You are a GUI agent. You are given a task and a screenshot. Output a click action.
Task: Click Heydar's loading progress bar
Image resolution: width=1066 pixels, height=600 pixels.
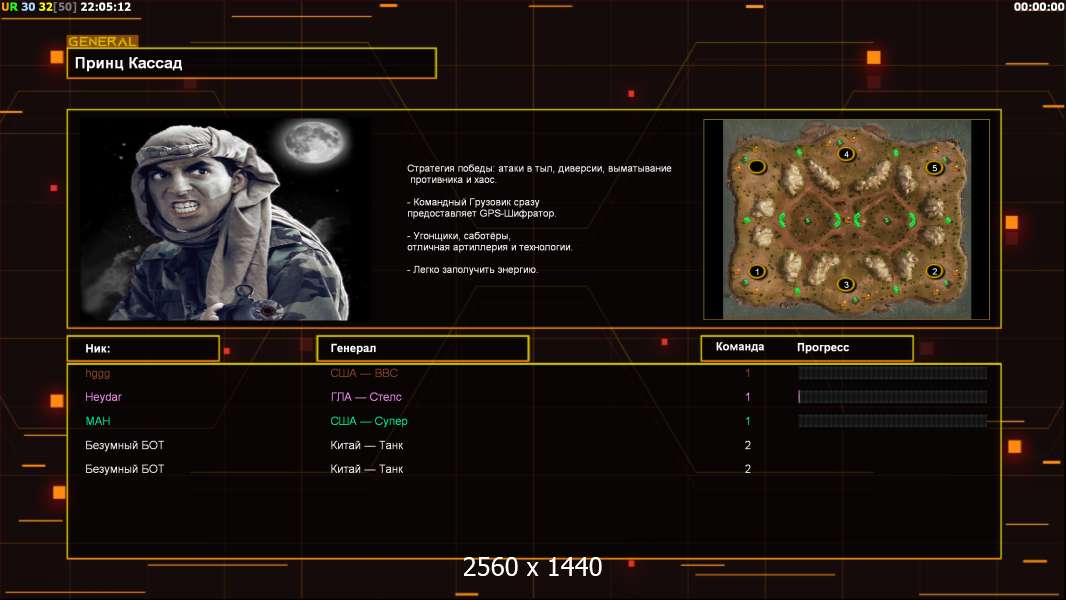coord(892,397)
